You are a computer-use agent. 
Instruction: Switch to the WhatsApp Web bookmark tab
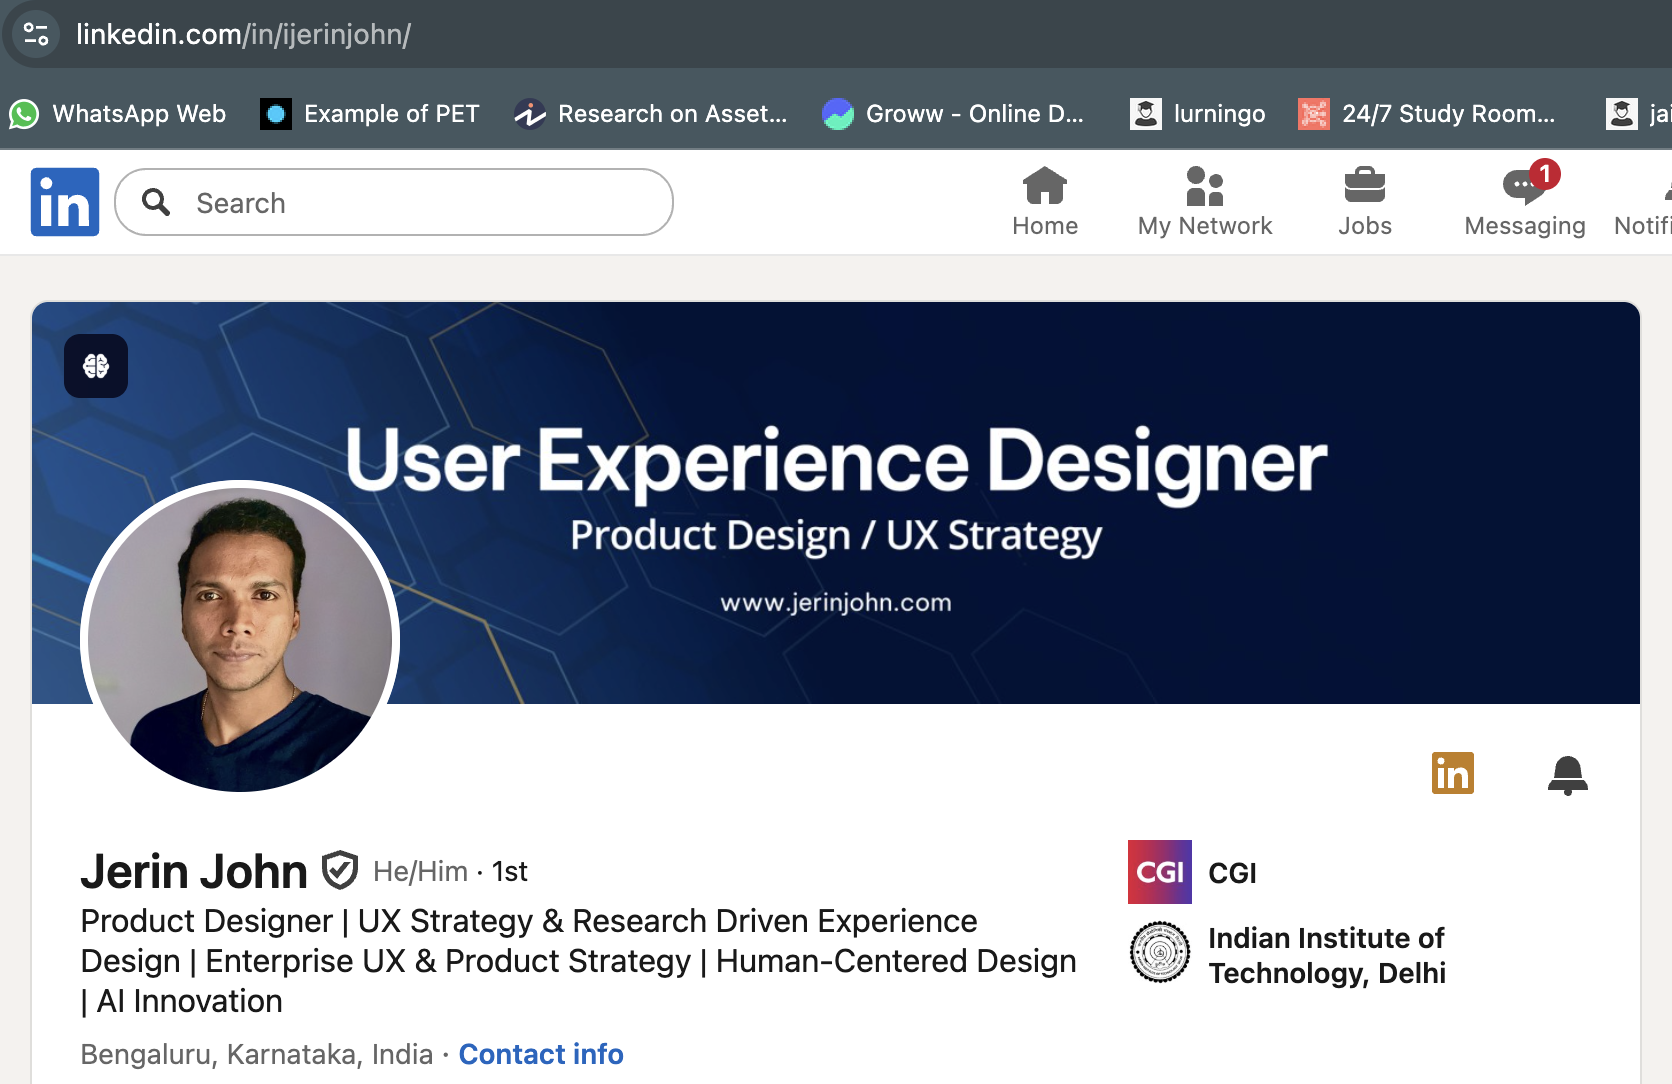118,113
